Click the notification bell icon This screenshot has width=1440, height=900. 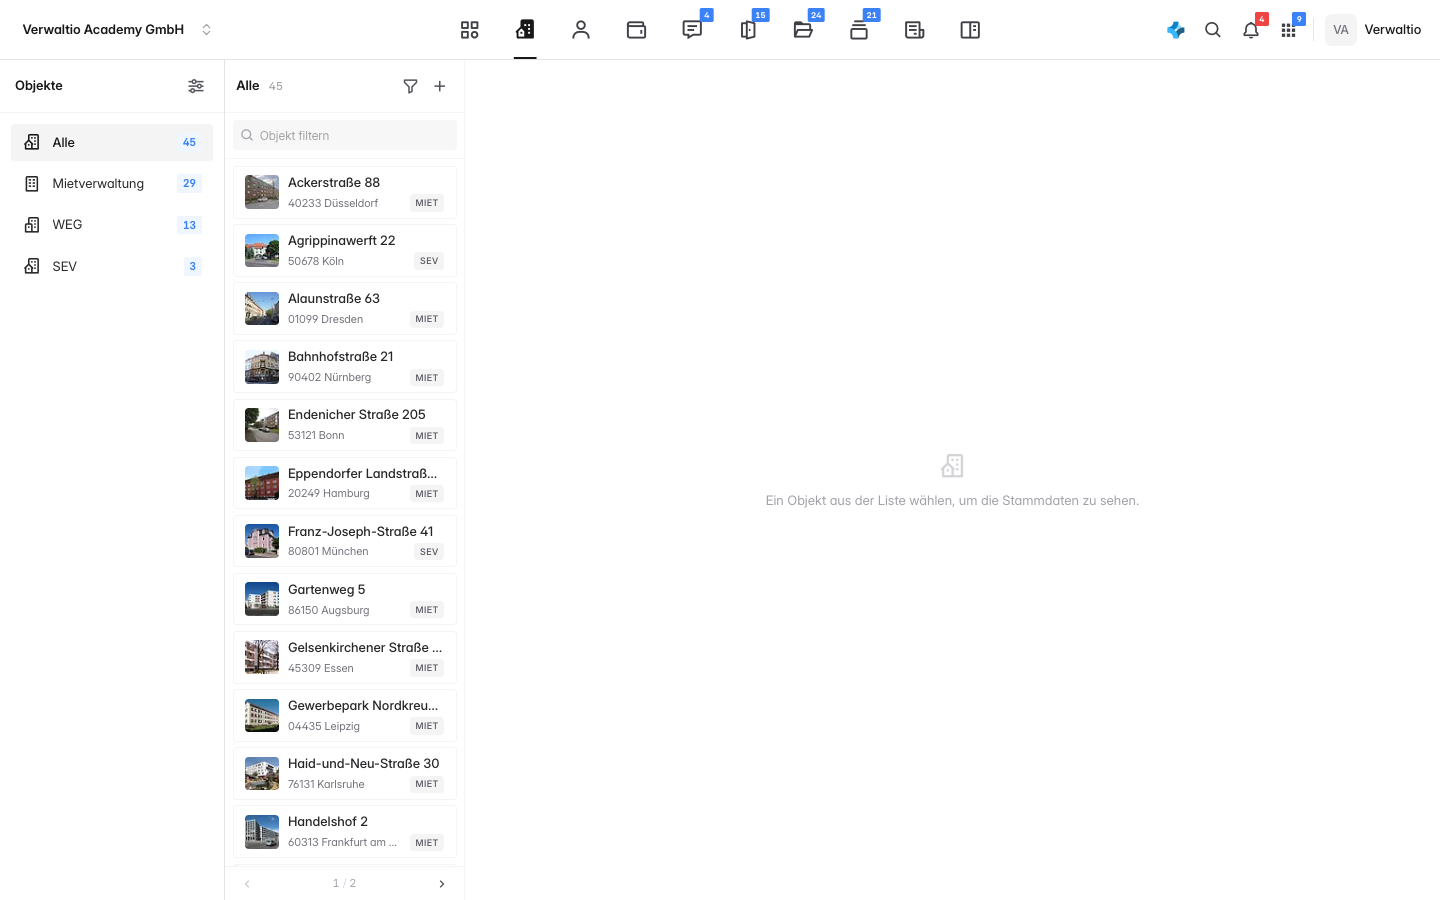pyautogui.click(x=1251, y=30)
